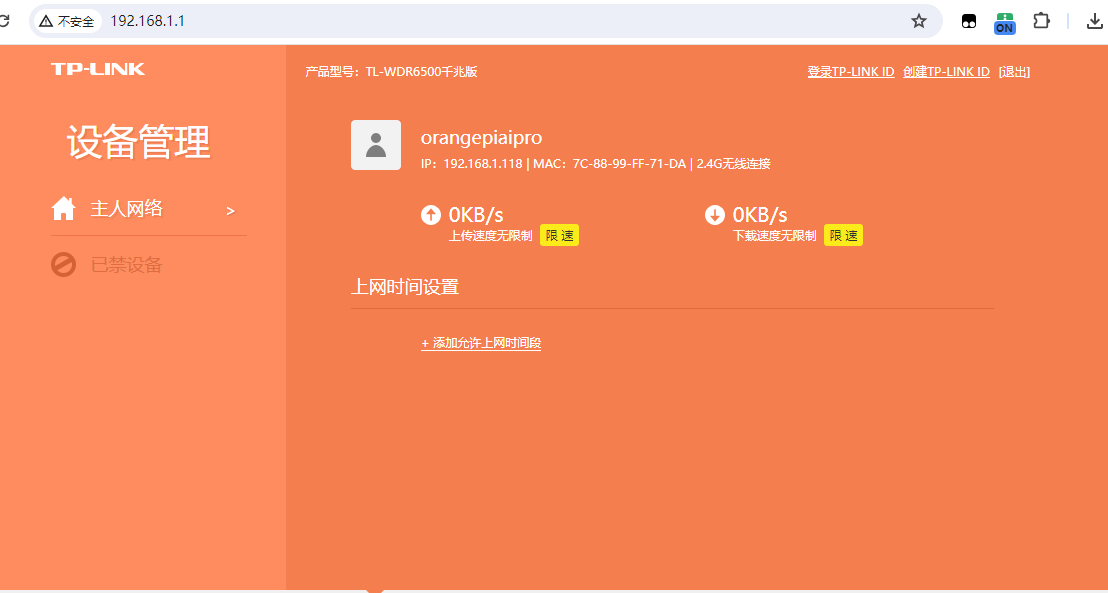Viewport: 1108px width, 593px height.
Task: Open the 登录TP-LINK ID link
Action: pyautogui.click(x=850, y=72)
